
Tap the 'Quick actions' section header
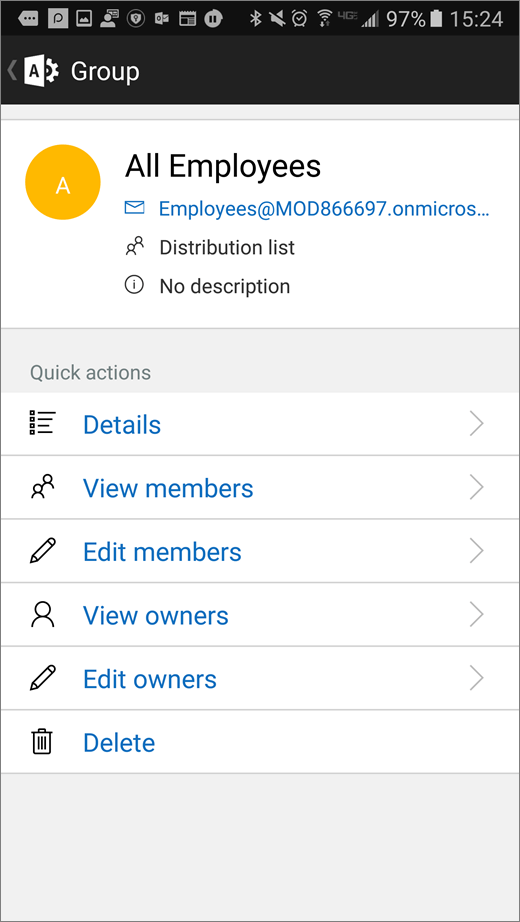click(x=91, y=372)
